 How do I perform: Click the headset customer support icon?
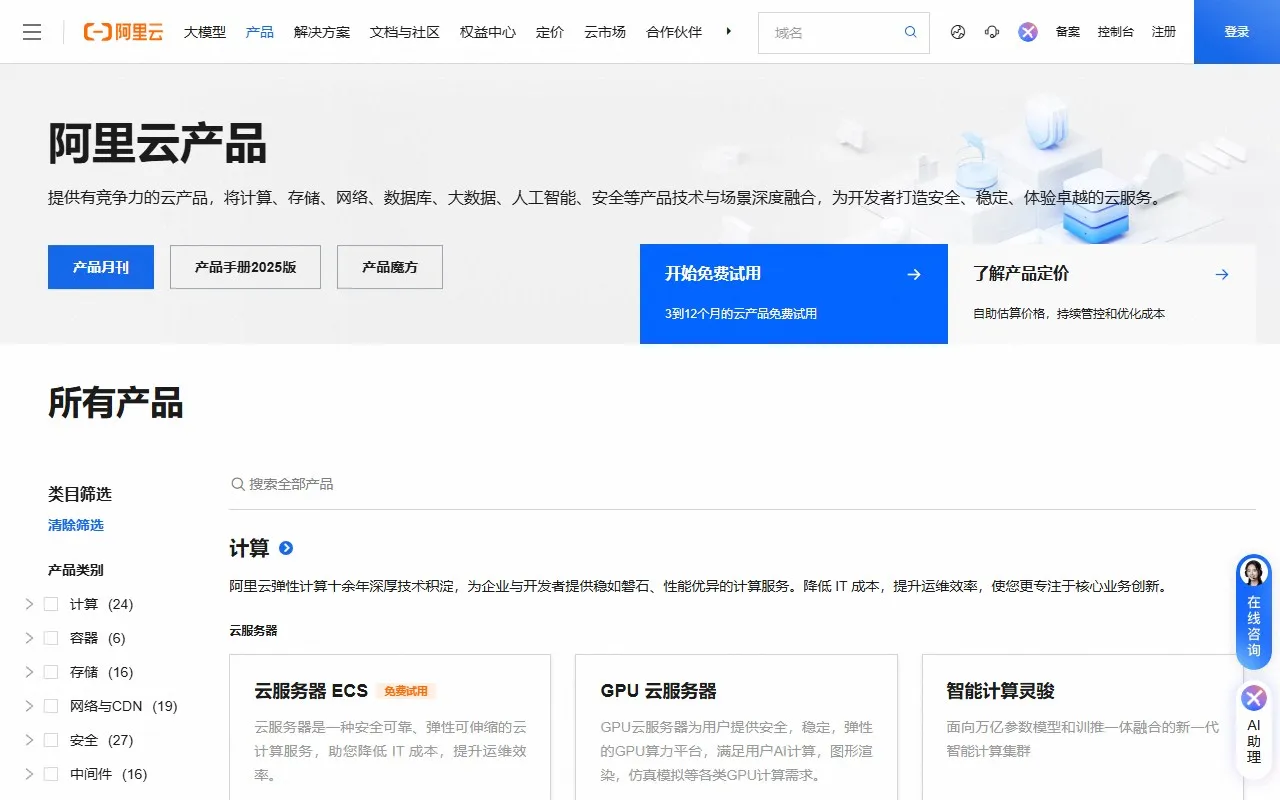991,31
